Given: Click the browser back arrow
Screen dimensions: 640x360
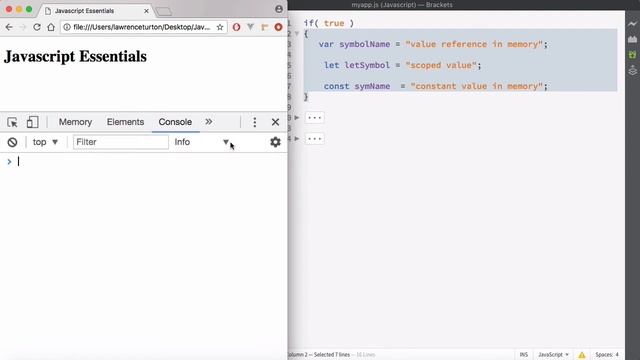Looking at the screenshot, I should coord(9,27).
